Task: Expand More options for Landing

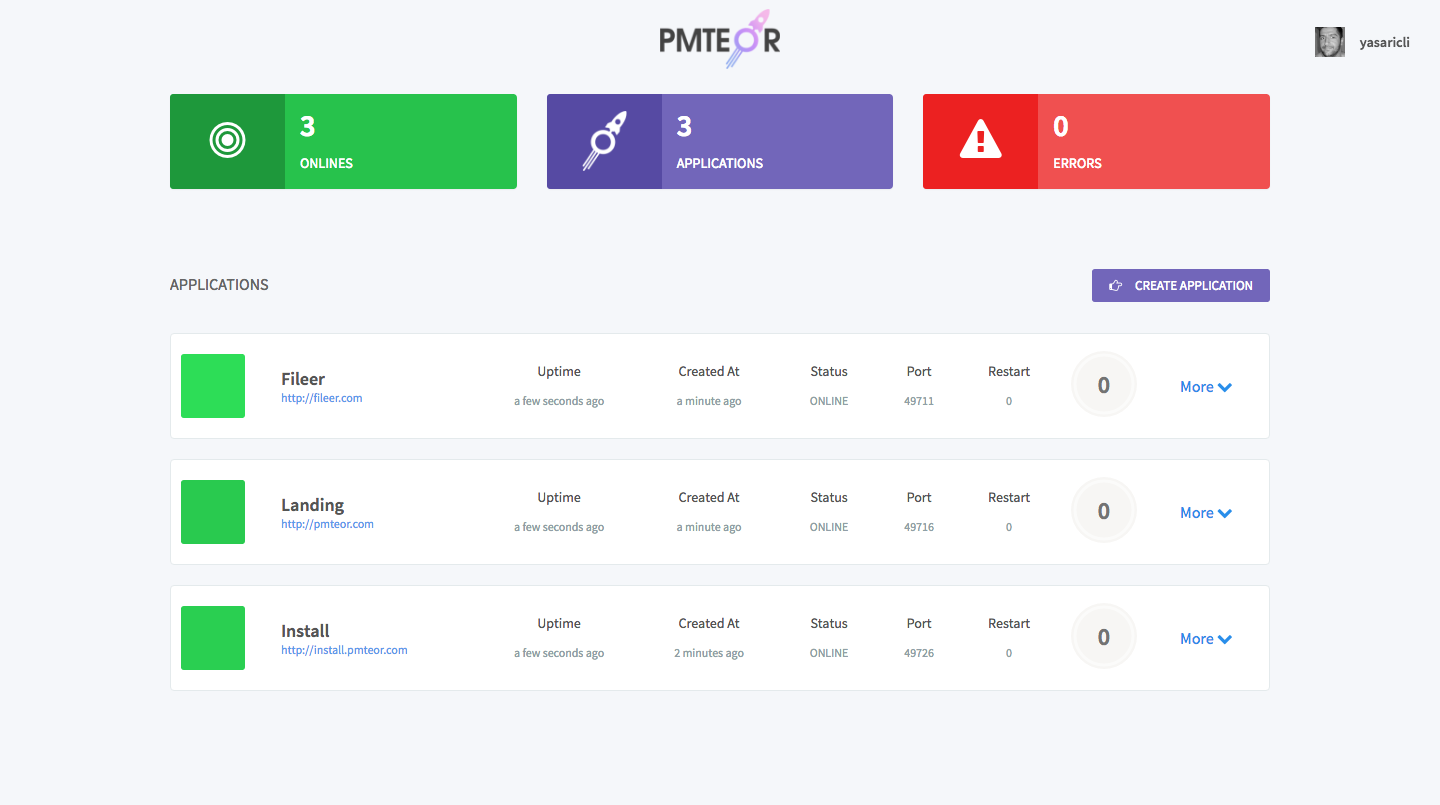Action: (1206, 513)
